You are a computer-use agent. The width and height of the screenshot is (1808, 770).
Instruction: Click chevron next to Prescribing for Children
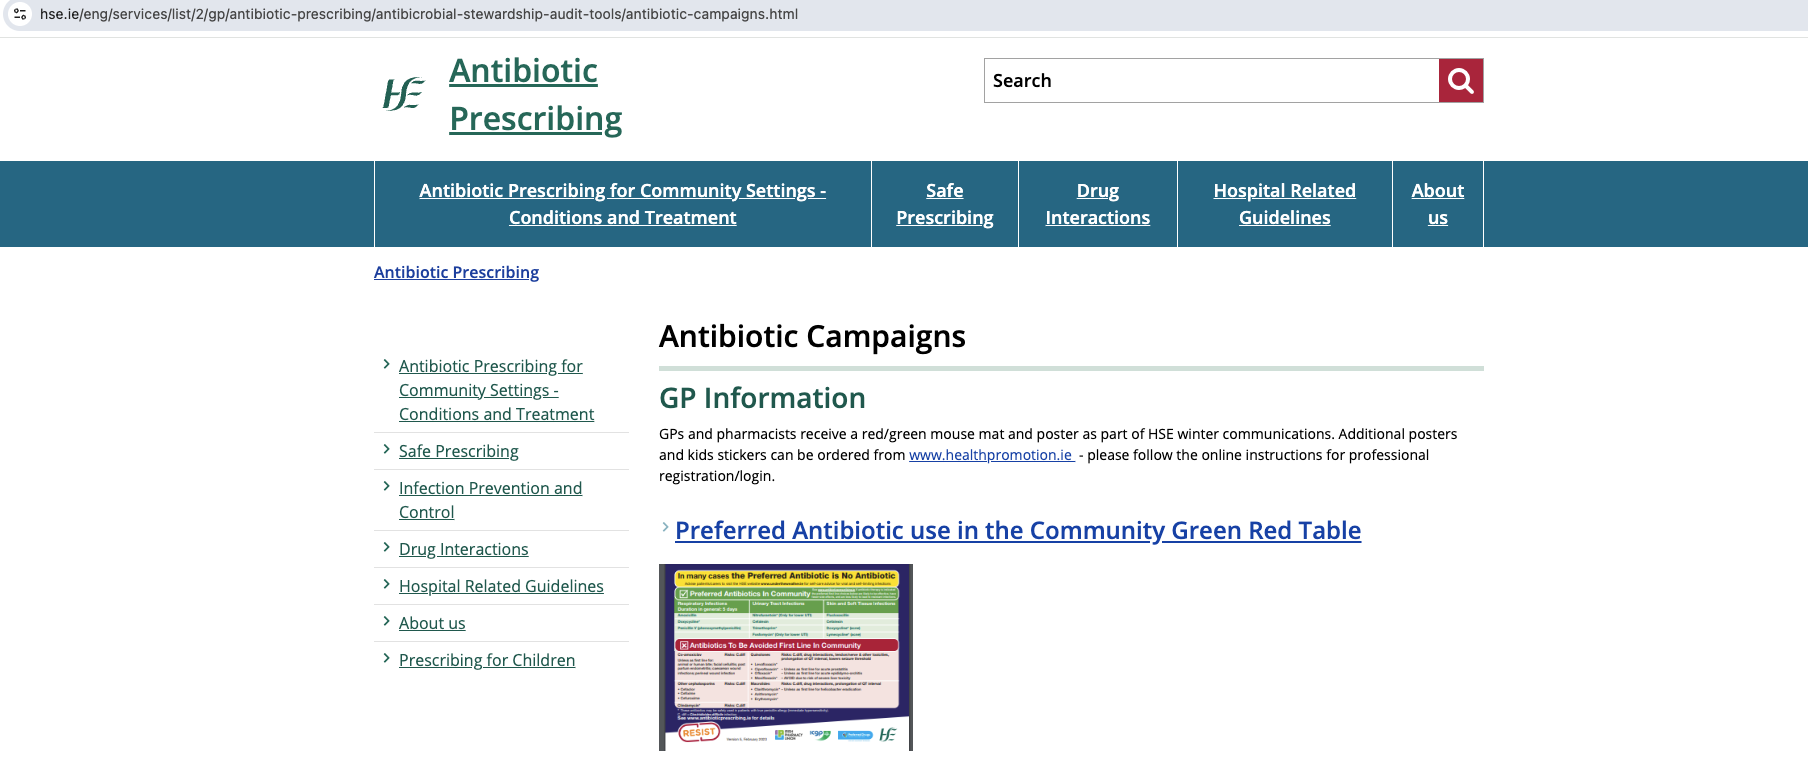pyautogui.click(x=386, y=659)
